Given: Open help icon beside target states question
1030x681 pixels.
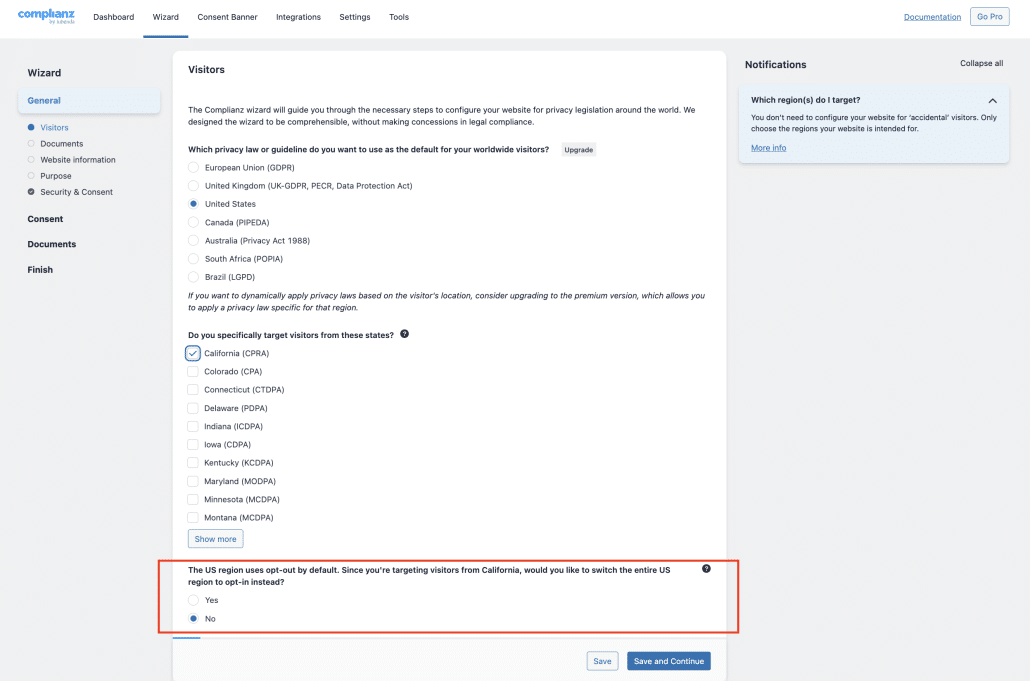Looking at the screenshot, I should click(405, 334).
